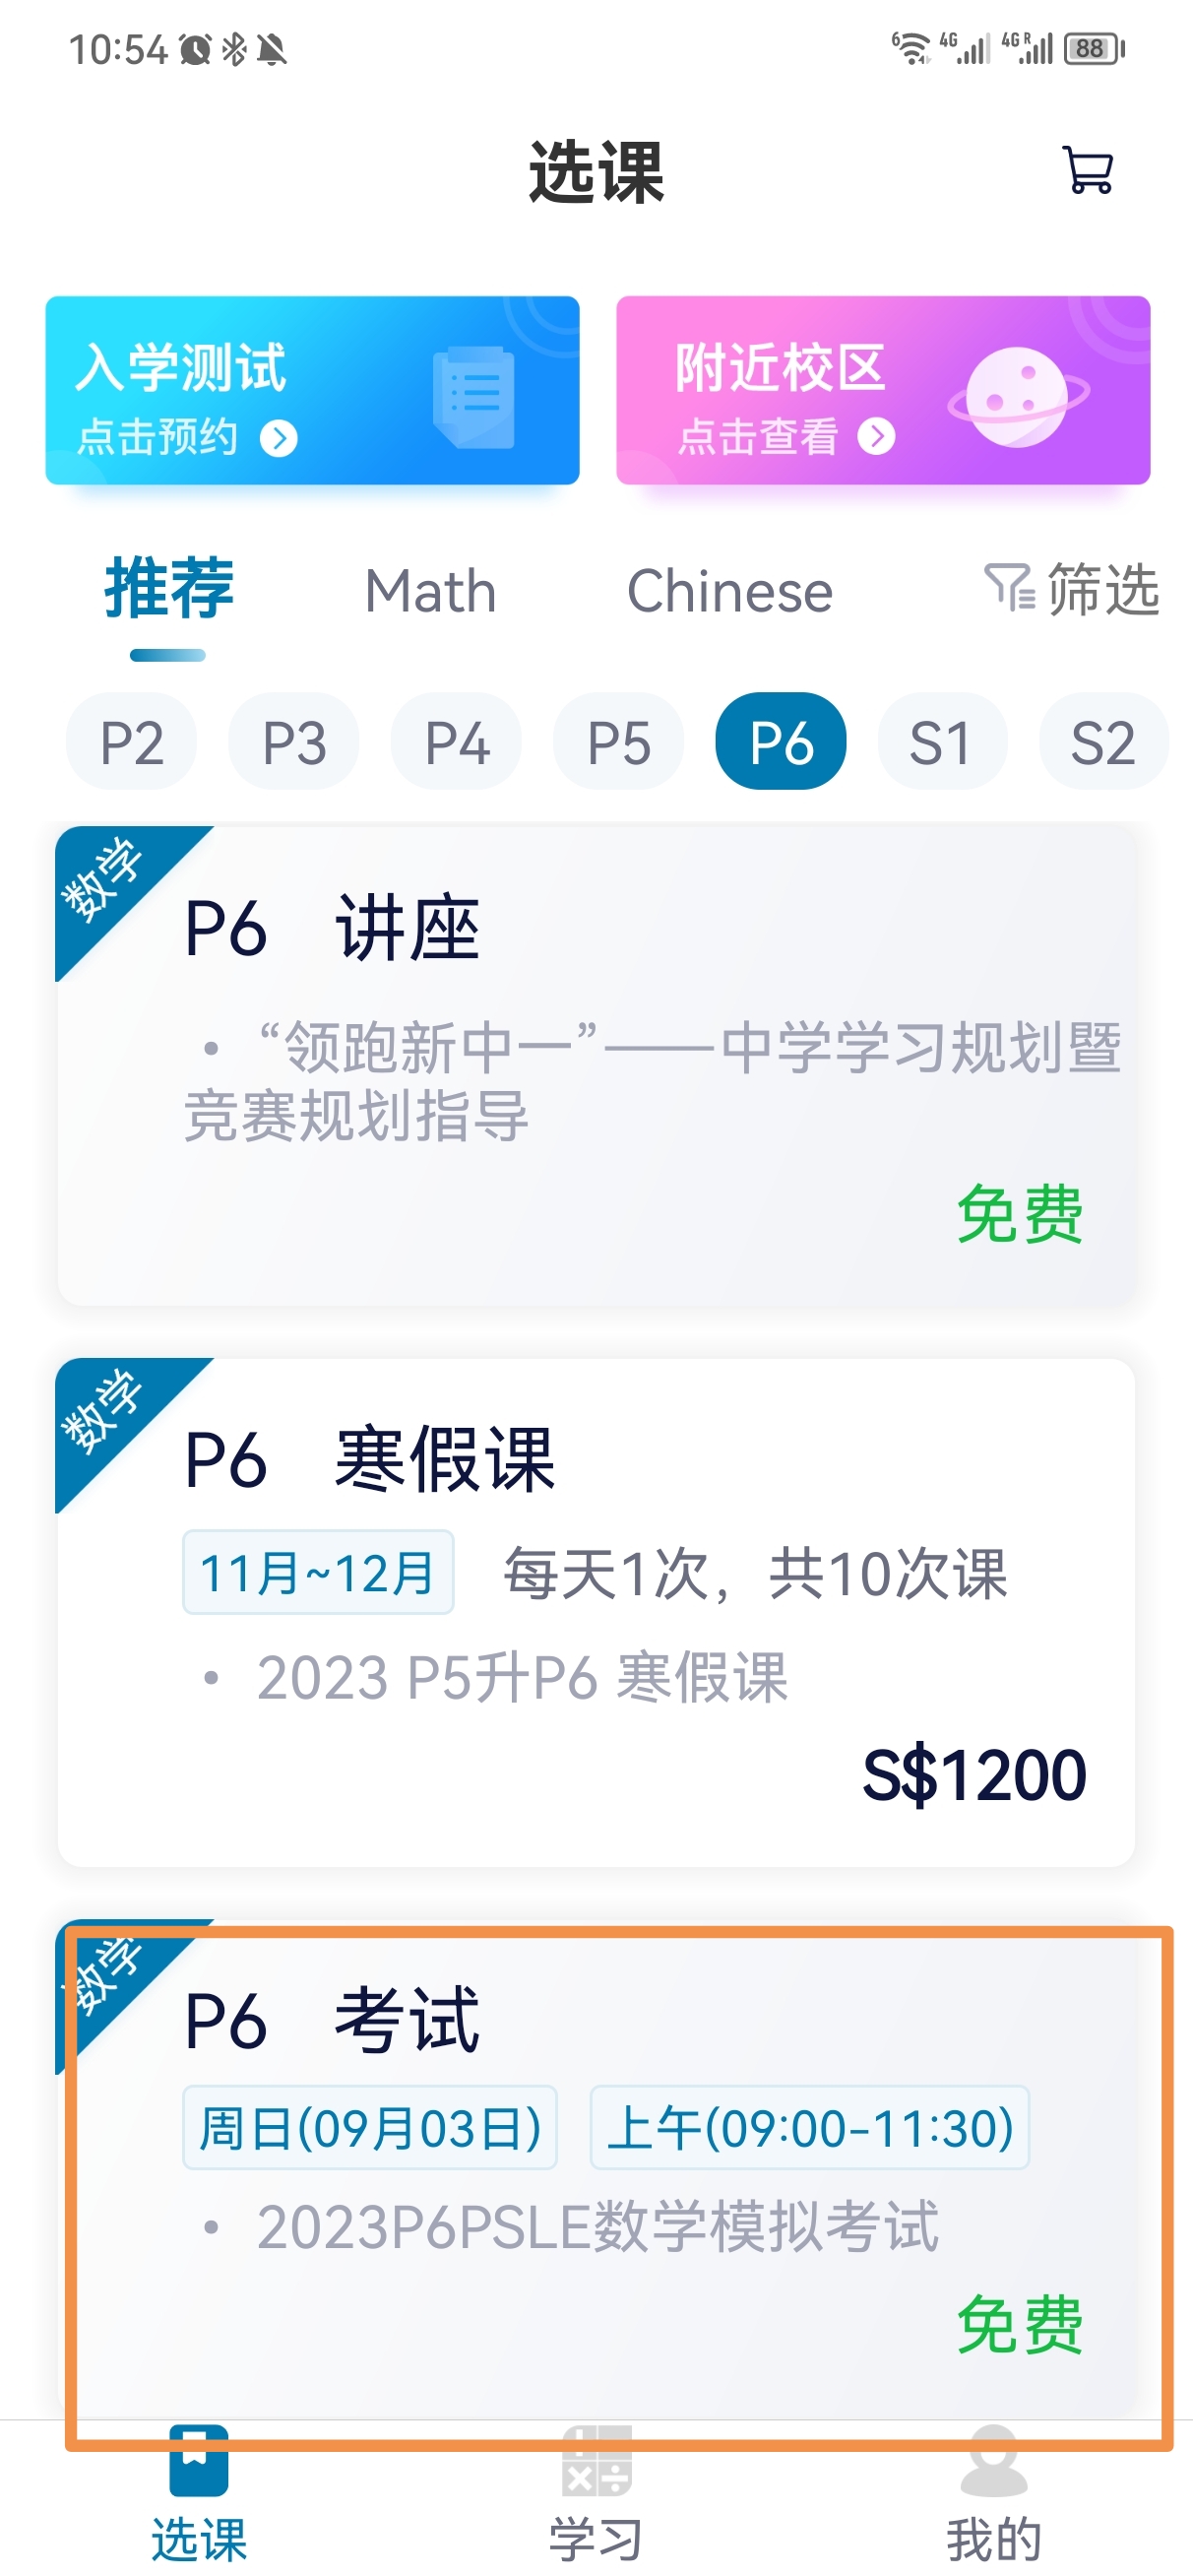1193x2576 pixels.
Task: Select the P2 grade chip
Action: (x=131, y=741)
